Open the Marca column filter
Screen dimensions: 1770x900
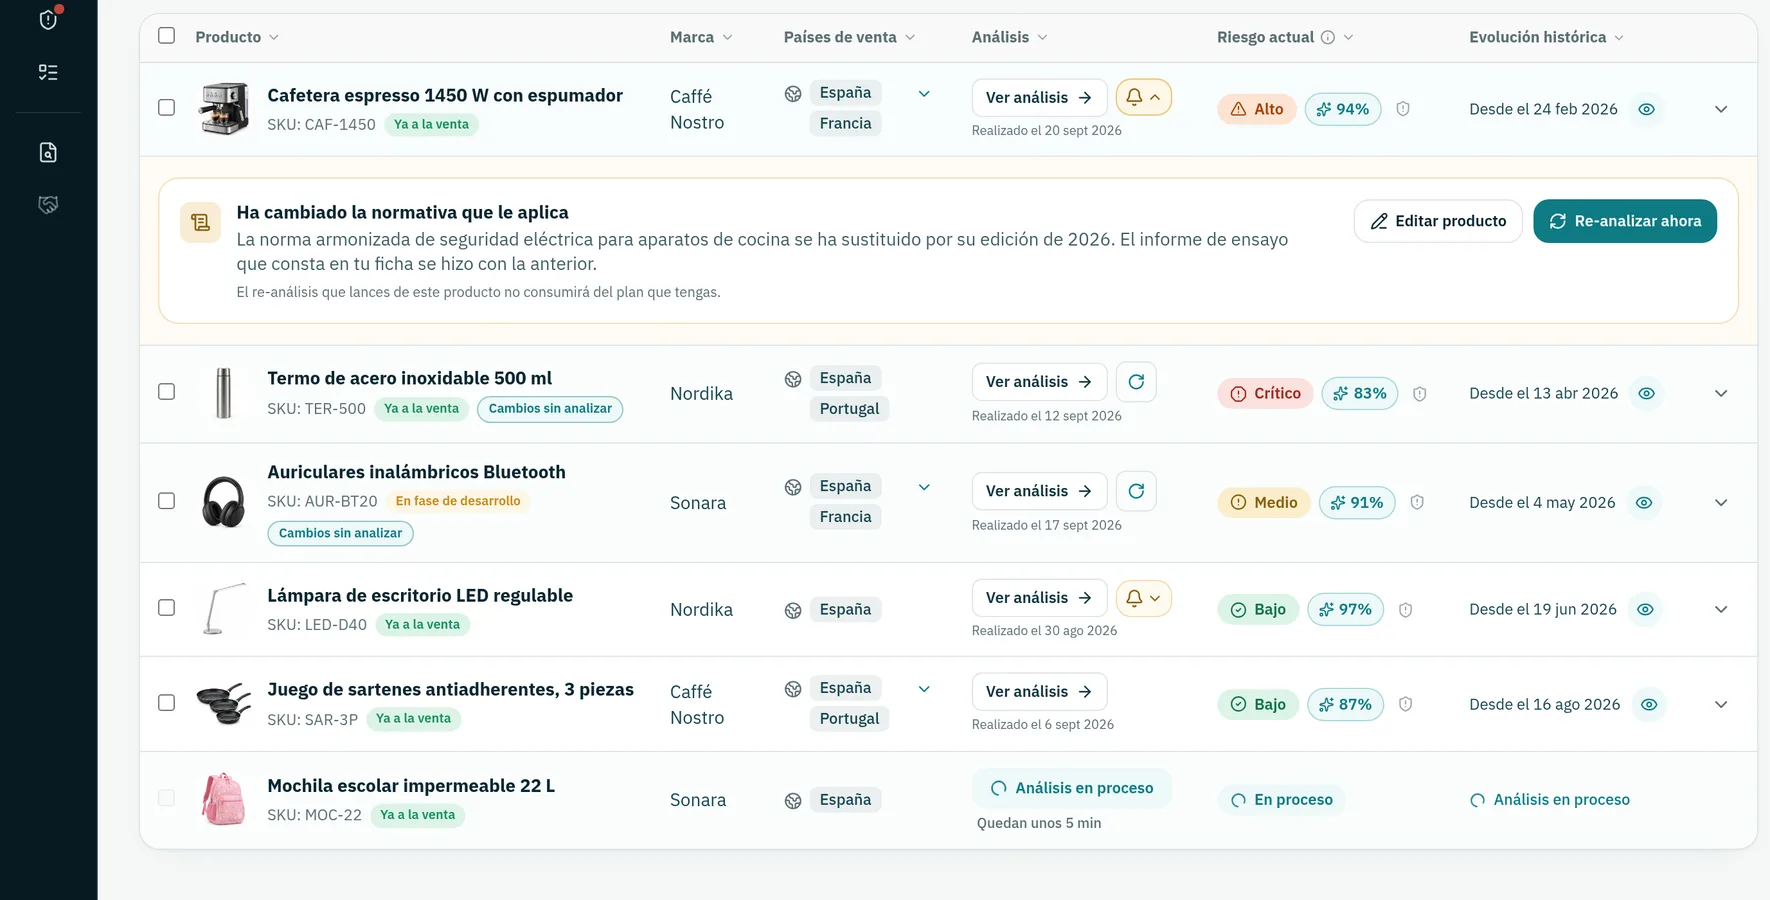pyautogui.click(x=701, y=37)
